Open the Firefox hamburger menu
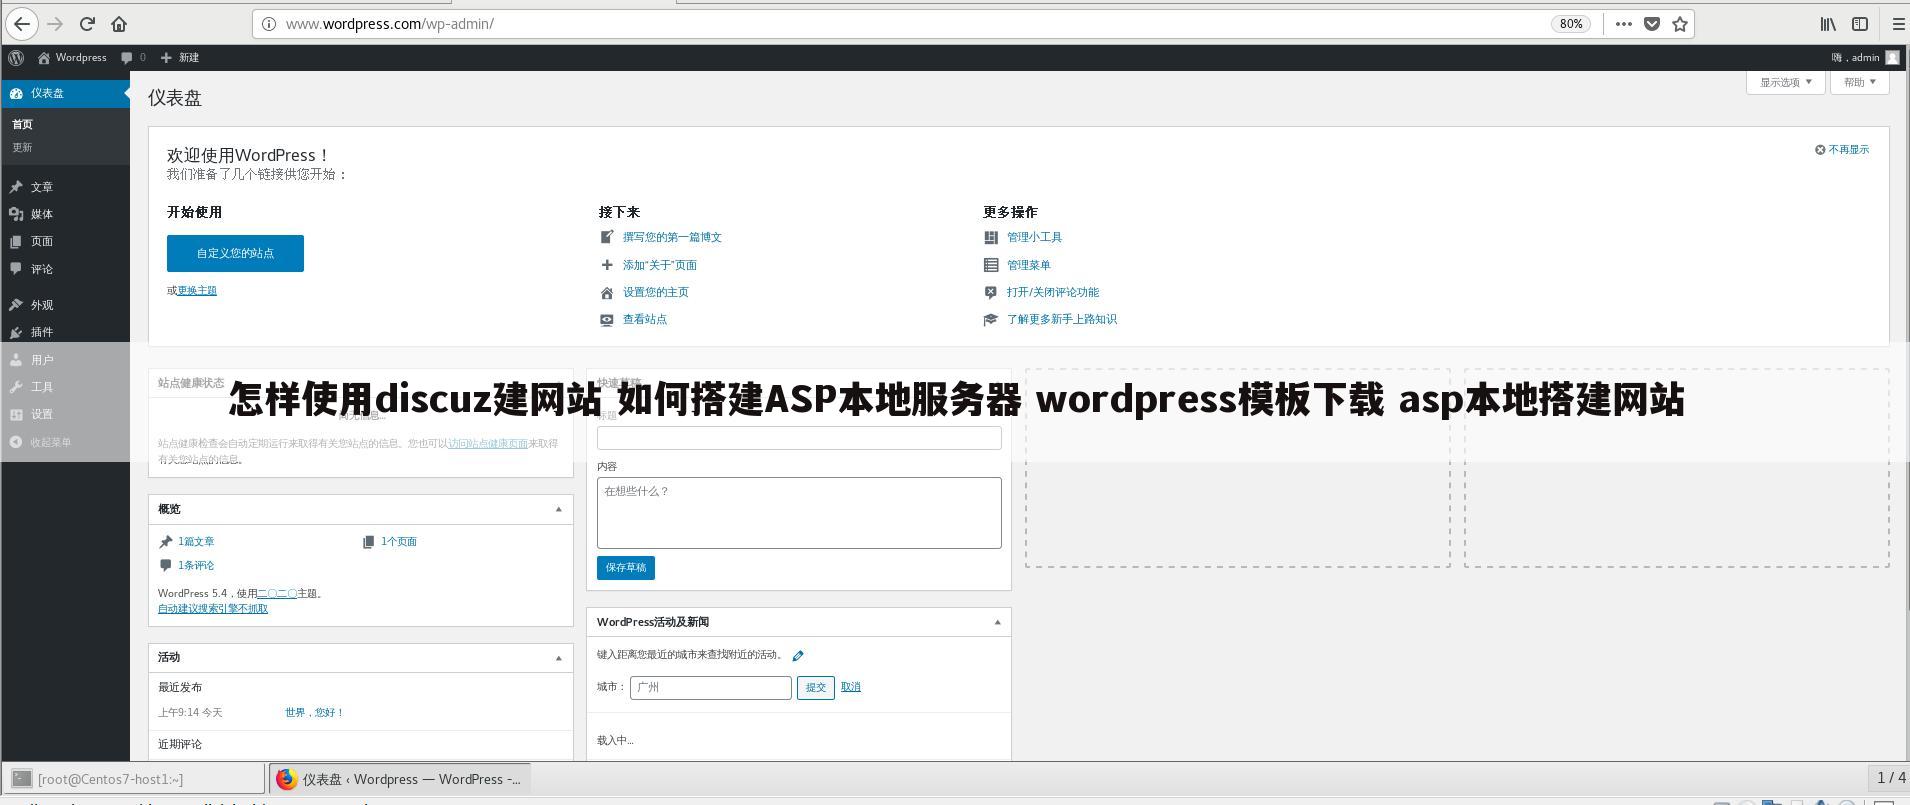 [1898, 24]
